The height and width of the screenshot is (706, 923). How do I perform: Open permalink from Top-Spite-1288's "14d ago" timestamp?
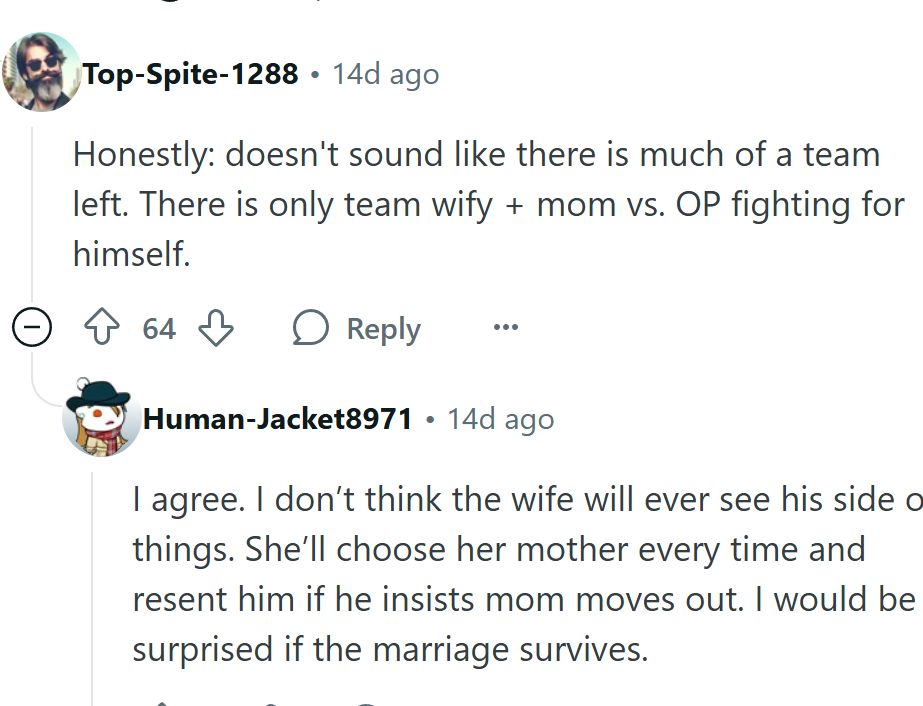pos(386,74)
